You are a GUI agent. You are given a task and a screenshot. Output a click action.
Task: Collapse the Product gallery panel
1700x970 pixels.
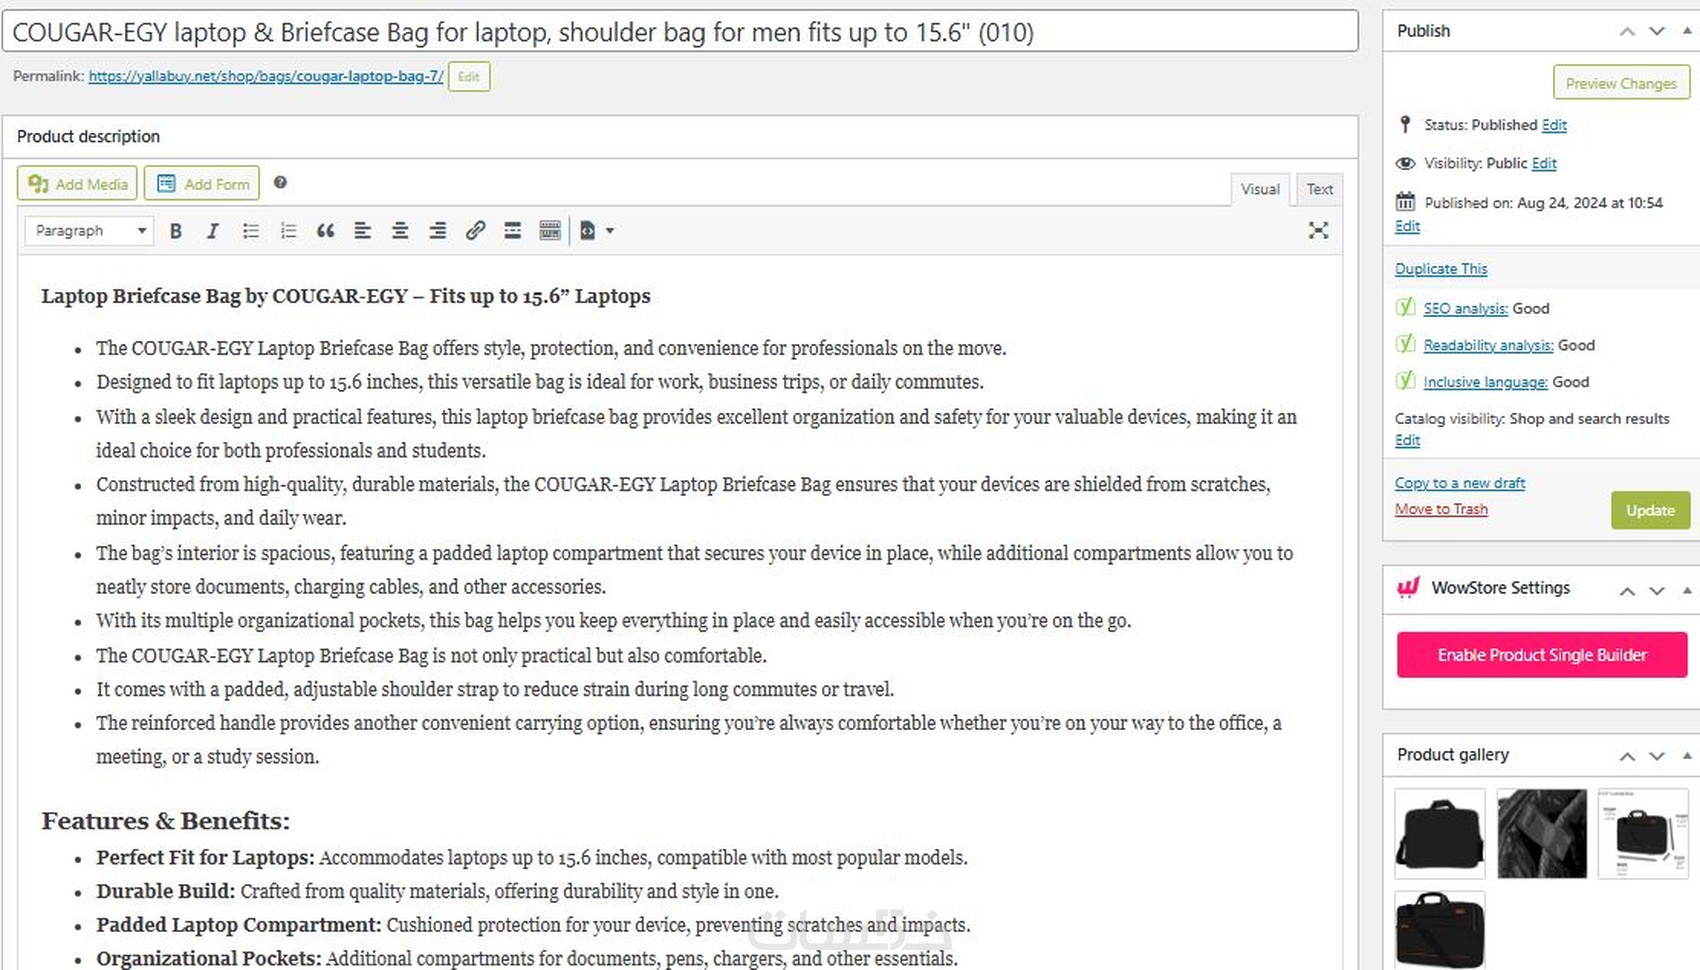point(1687,756)
